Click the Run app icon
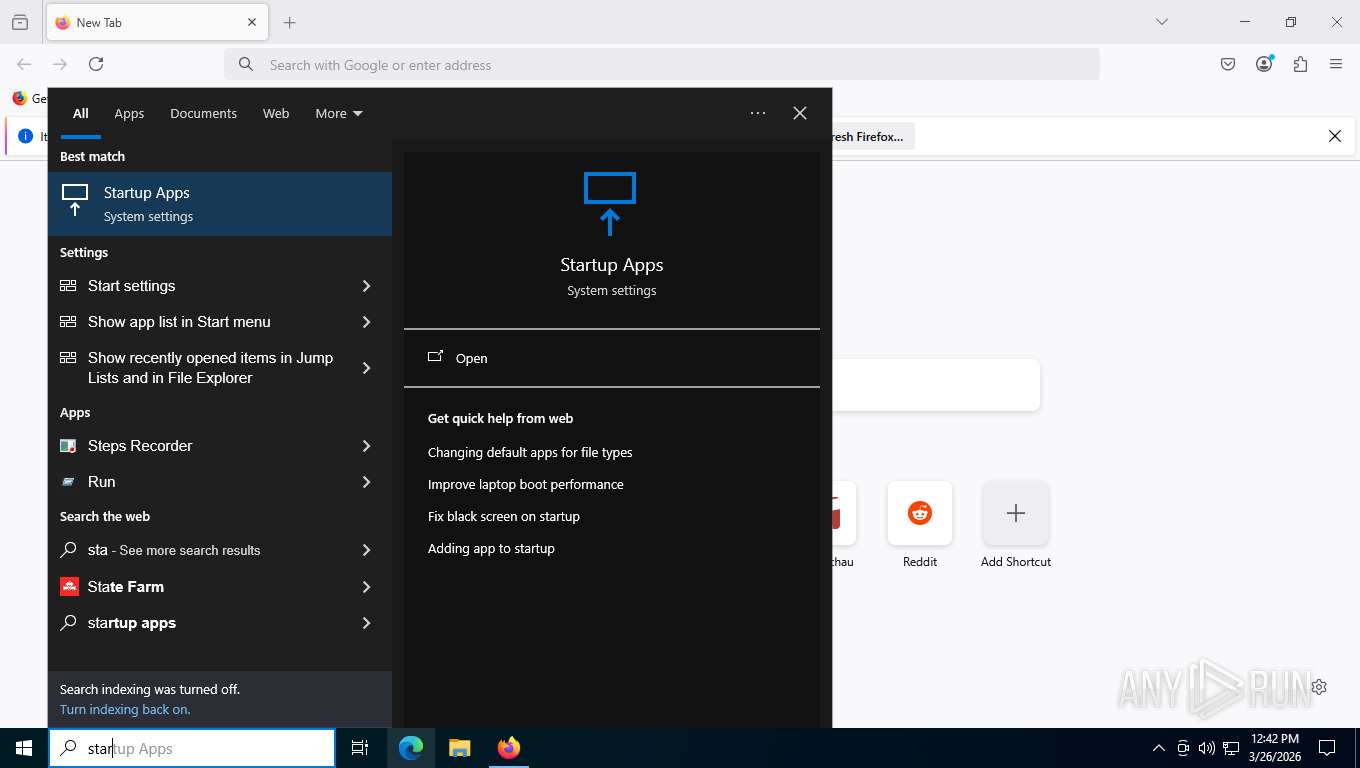The image size is (1360, 768). (x=68, y=482)
